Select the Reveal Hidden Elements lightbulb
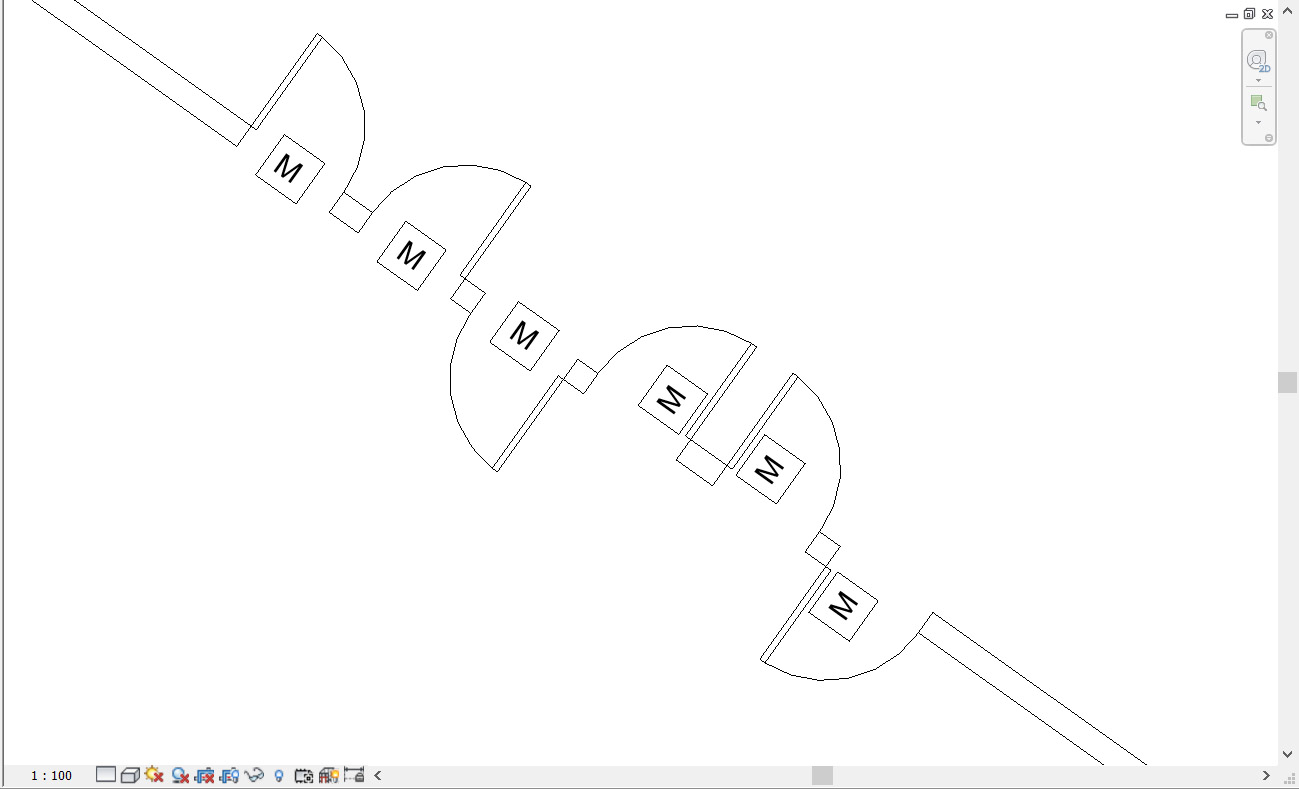The height and width of the screenshot is (789, 1299). pyautogui.click(x=279, y=775)
